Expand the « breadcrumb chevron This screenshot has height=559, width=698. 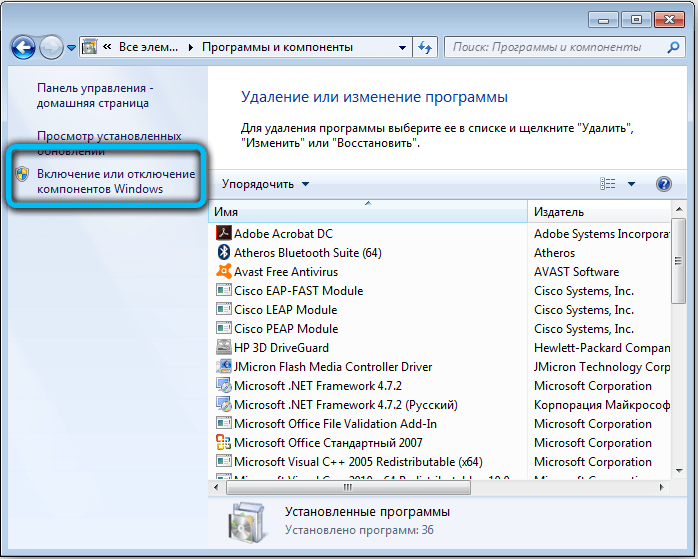[x=107, y=46]
